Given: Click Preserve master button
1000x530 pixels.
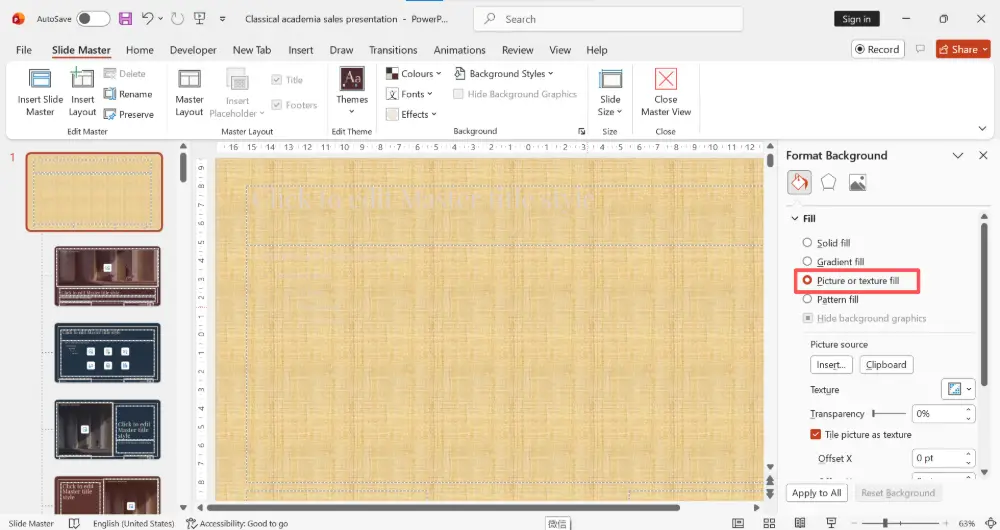Looking at the screenshot, I should tap(128, 114).
